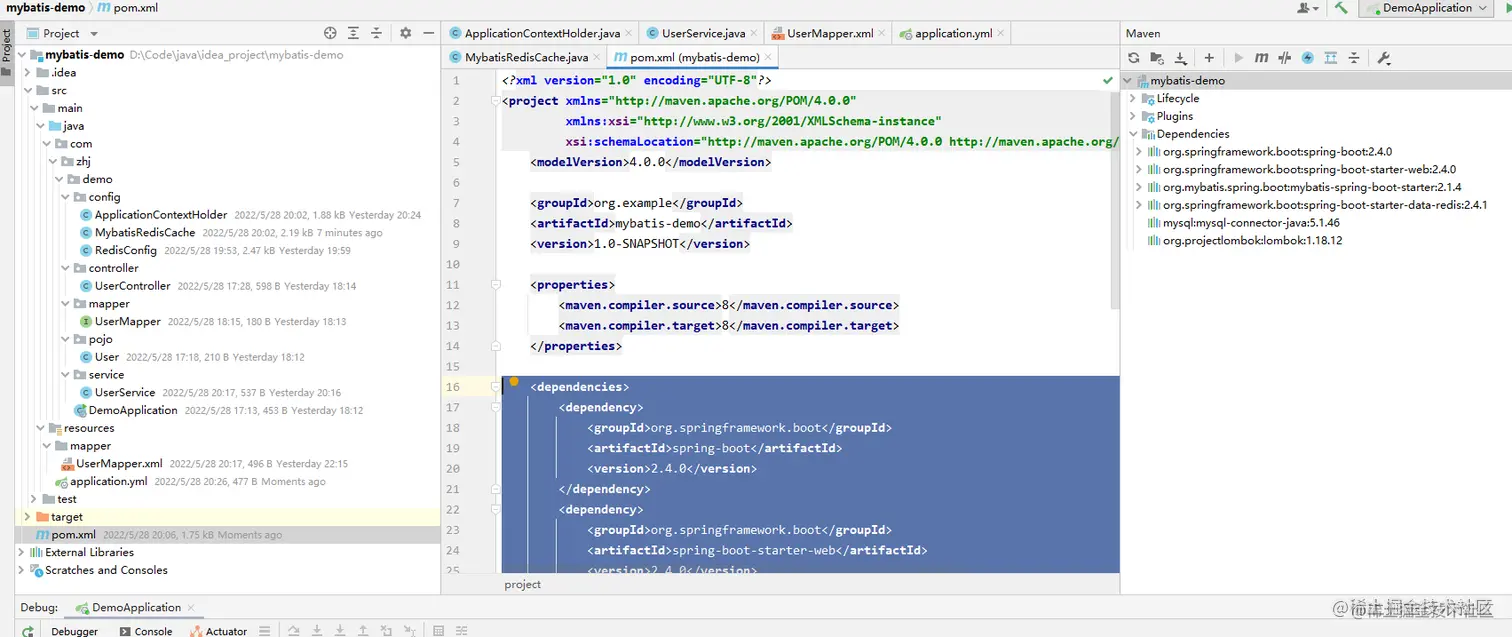The height and width of the screenshot is (637, 1512).
Task: Locate opened file in Project tree
Action: tap(329, 33)
